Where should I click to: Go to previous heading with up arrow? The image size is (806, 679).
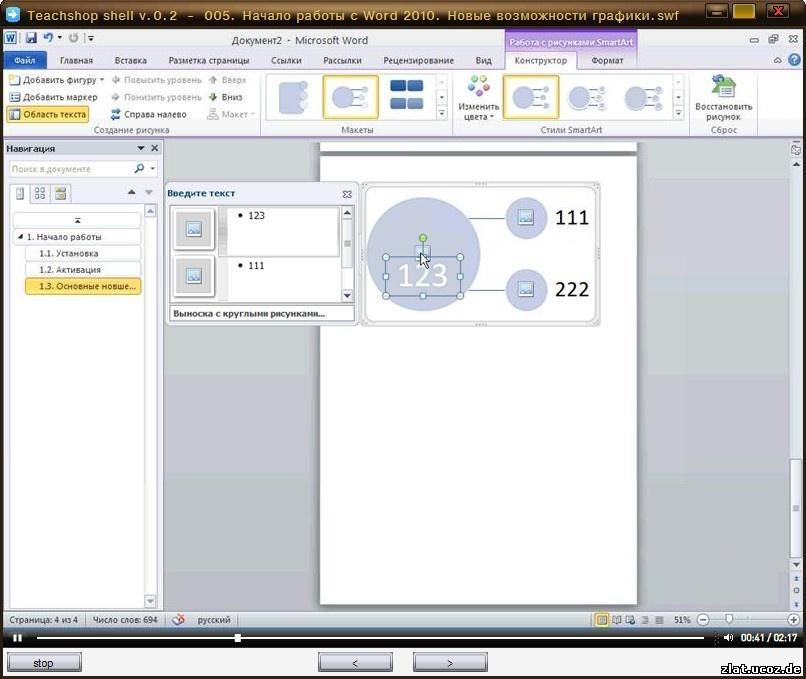tap(132, 192)
